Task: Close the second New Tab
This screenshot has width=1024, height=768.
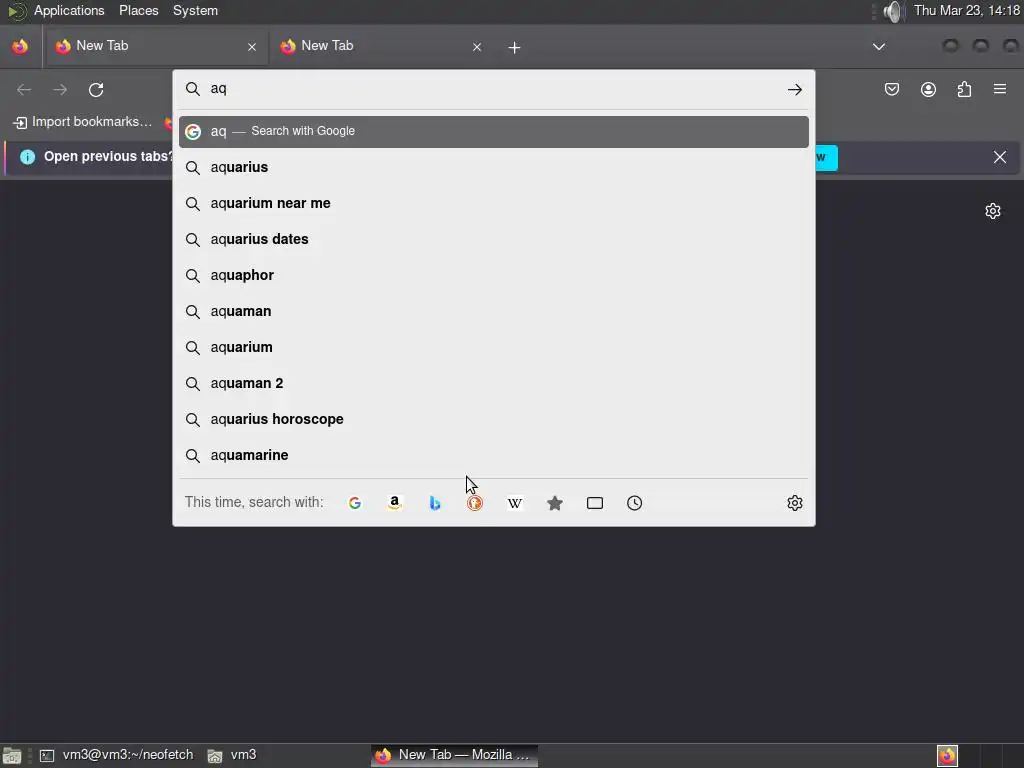Action: (x=477, y=47)
